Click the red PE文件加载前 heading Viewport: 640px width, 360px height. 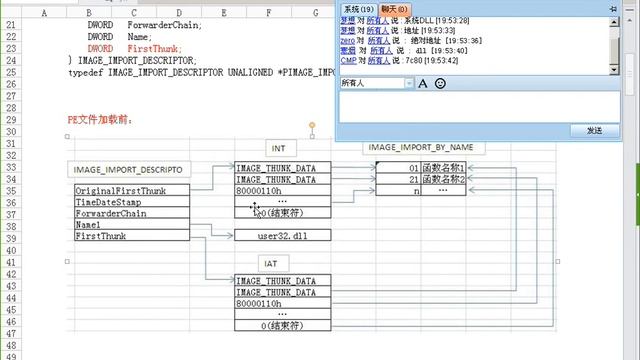click(x=100, y=120)
